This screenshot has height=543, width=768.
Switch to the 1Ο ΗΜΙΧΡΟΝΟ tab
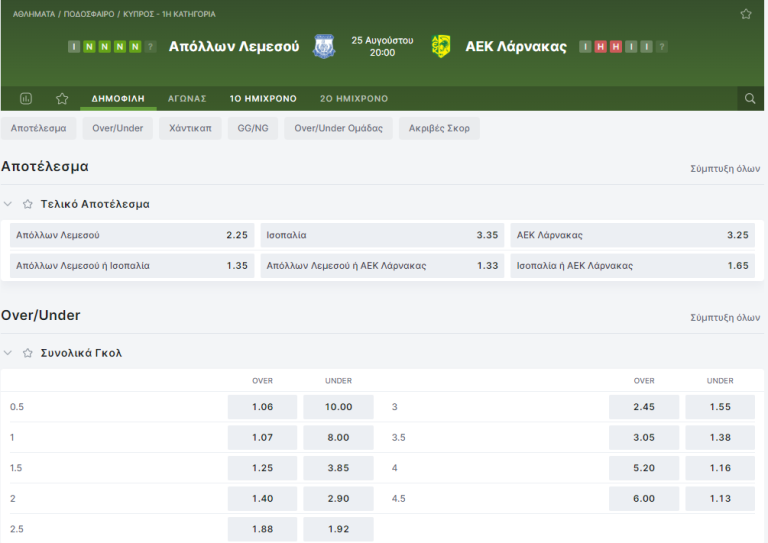[263, 99]
